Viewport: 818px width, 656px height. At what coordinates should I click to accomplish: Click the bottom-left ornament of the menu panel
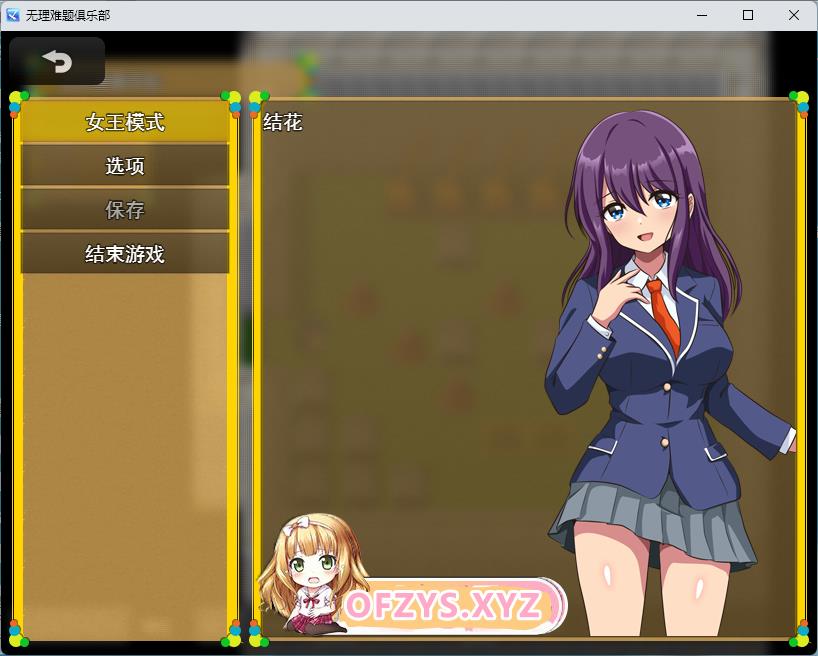[18, 634]
